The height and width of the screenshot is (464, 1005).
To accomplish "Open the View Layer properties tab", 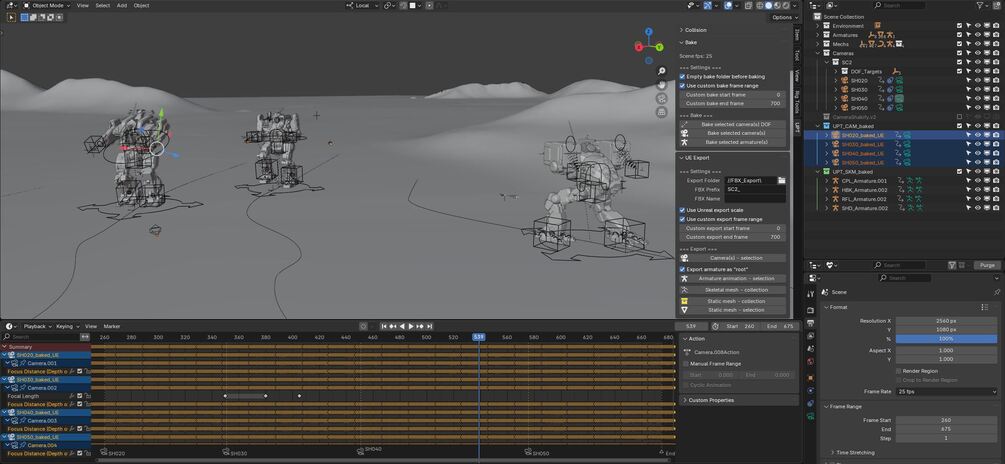I will (811, 336).
